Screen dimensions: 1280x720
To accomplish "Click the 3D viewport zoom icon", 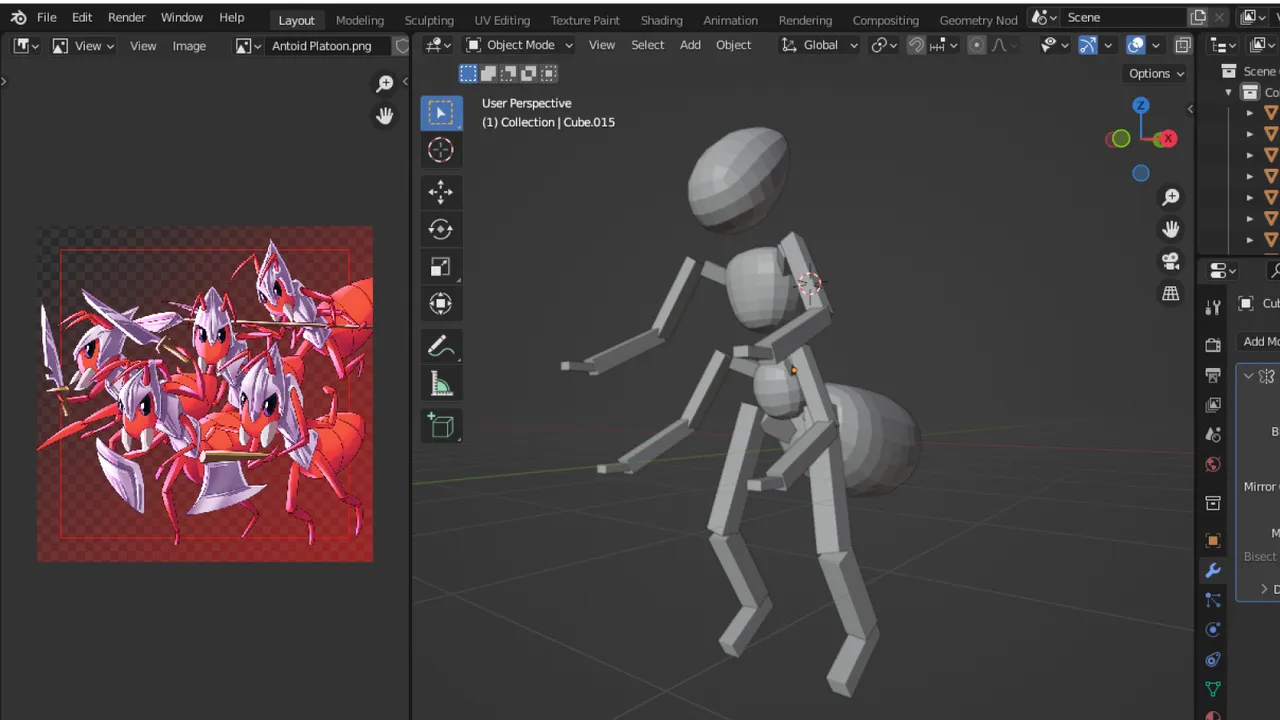I will [1171, 198].
